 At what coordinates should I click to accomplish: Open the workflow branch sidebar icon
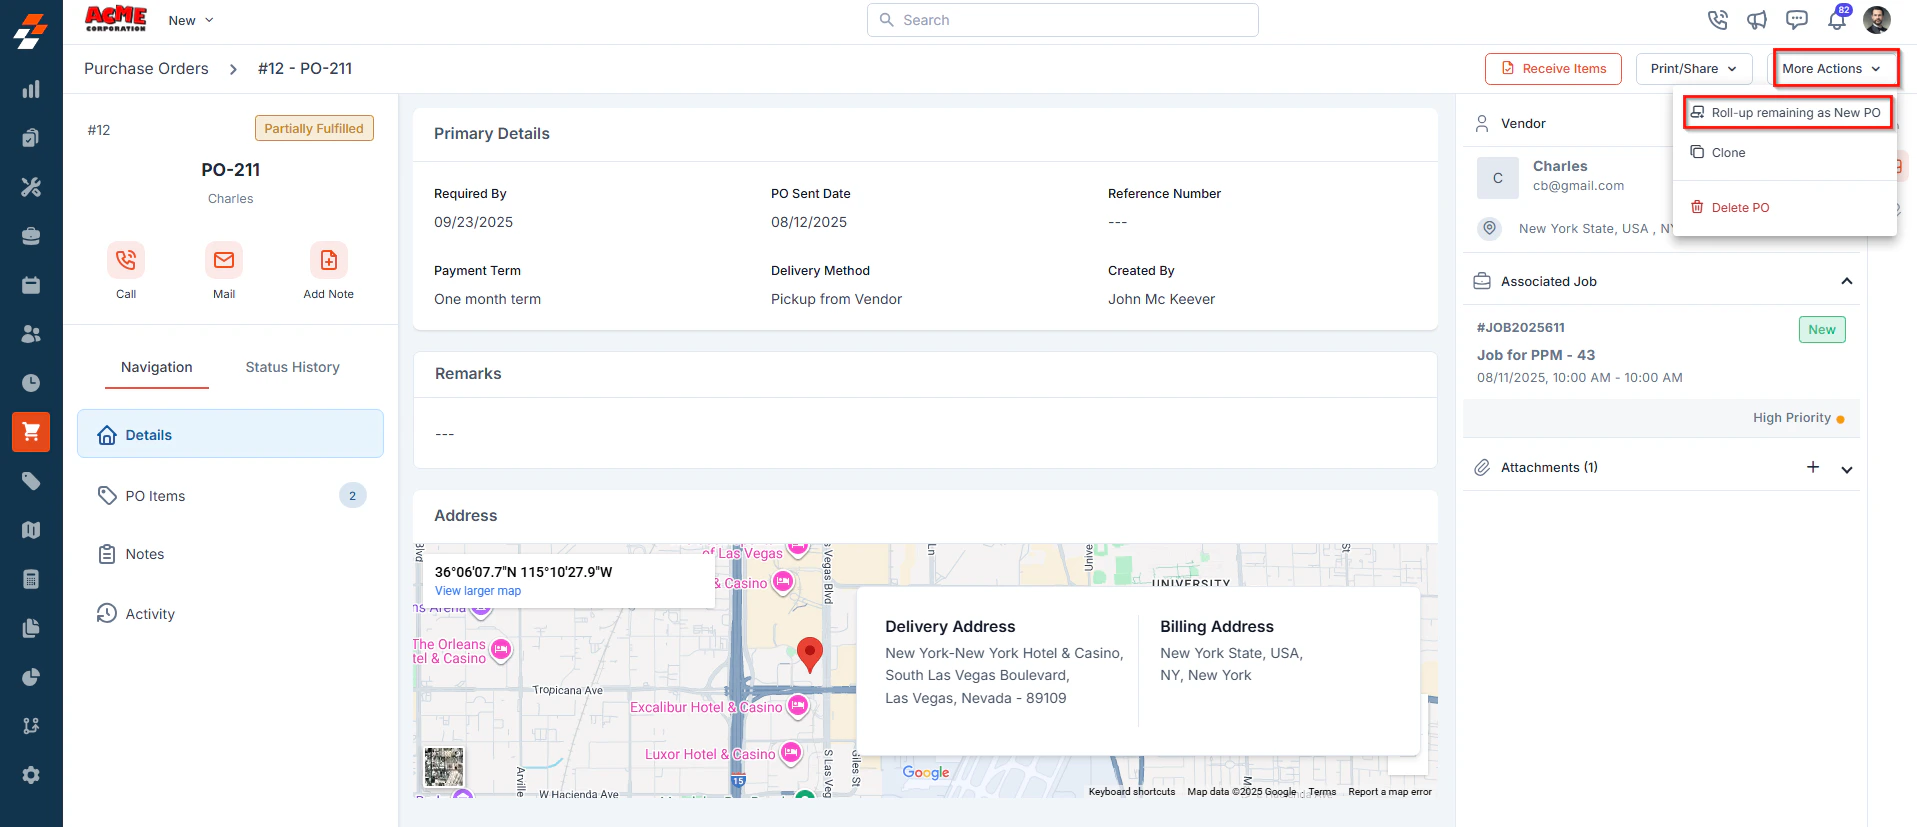pyautogui.click(x=31, y=726)
